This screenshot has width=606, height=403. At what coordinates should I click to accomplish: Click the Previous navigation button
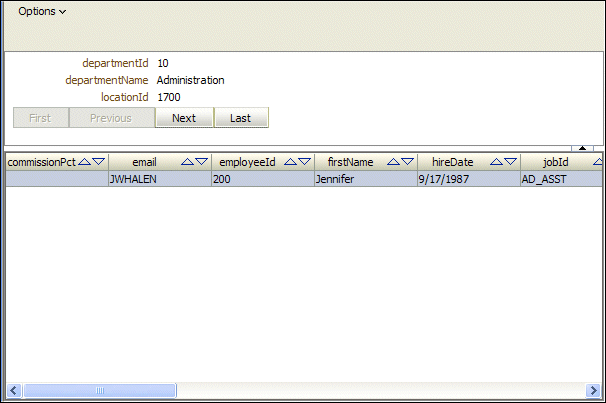coord(111,118)
